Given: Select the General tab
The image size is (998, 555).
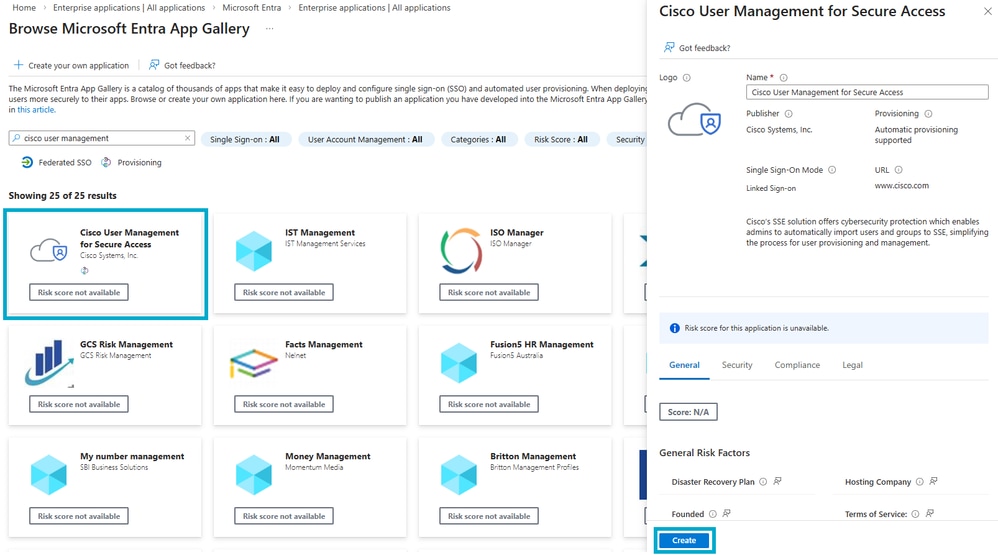Looking at the screenshot, I should click(684, 365).
